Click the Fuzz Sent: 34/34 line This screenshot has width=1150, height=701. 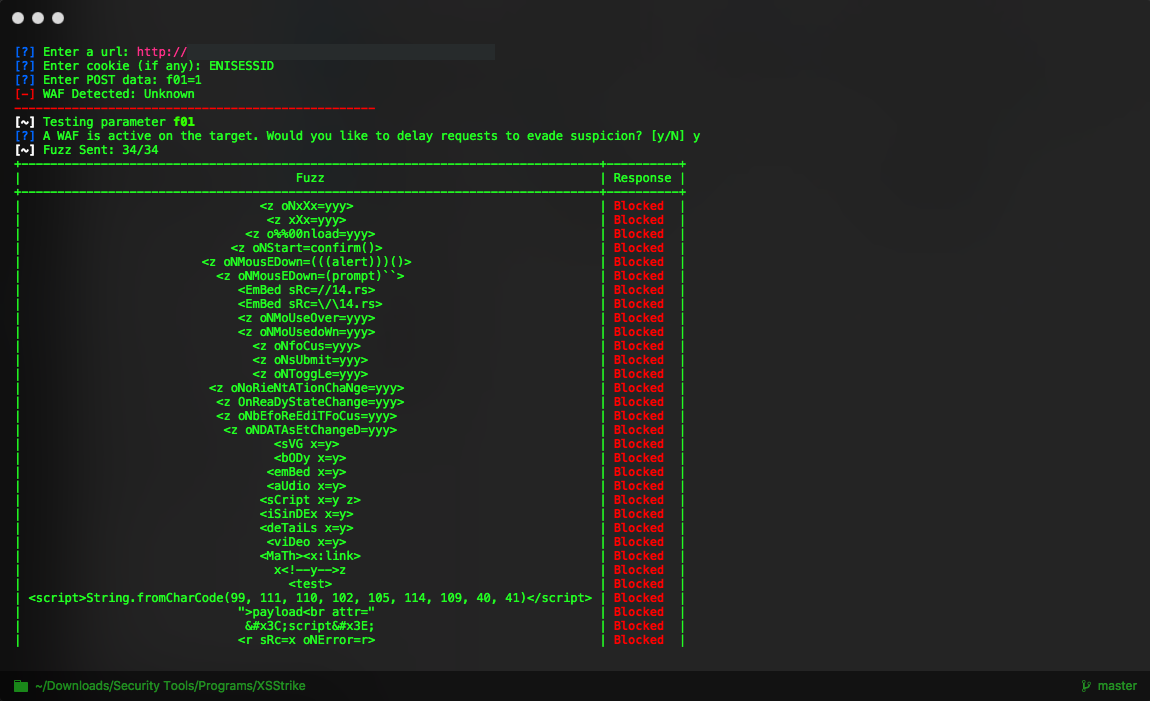87,150
